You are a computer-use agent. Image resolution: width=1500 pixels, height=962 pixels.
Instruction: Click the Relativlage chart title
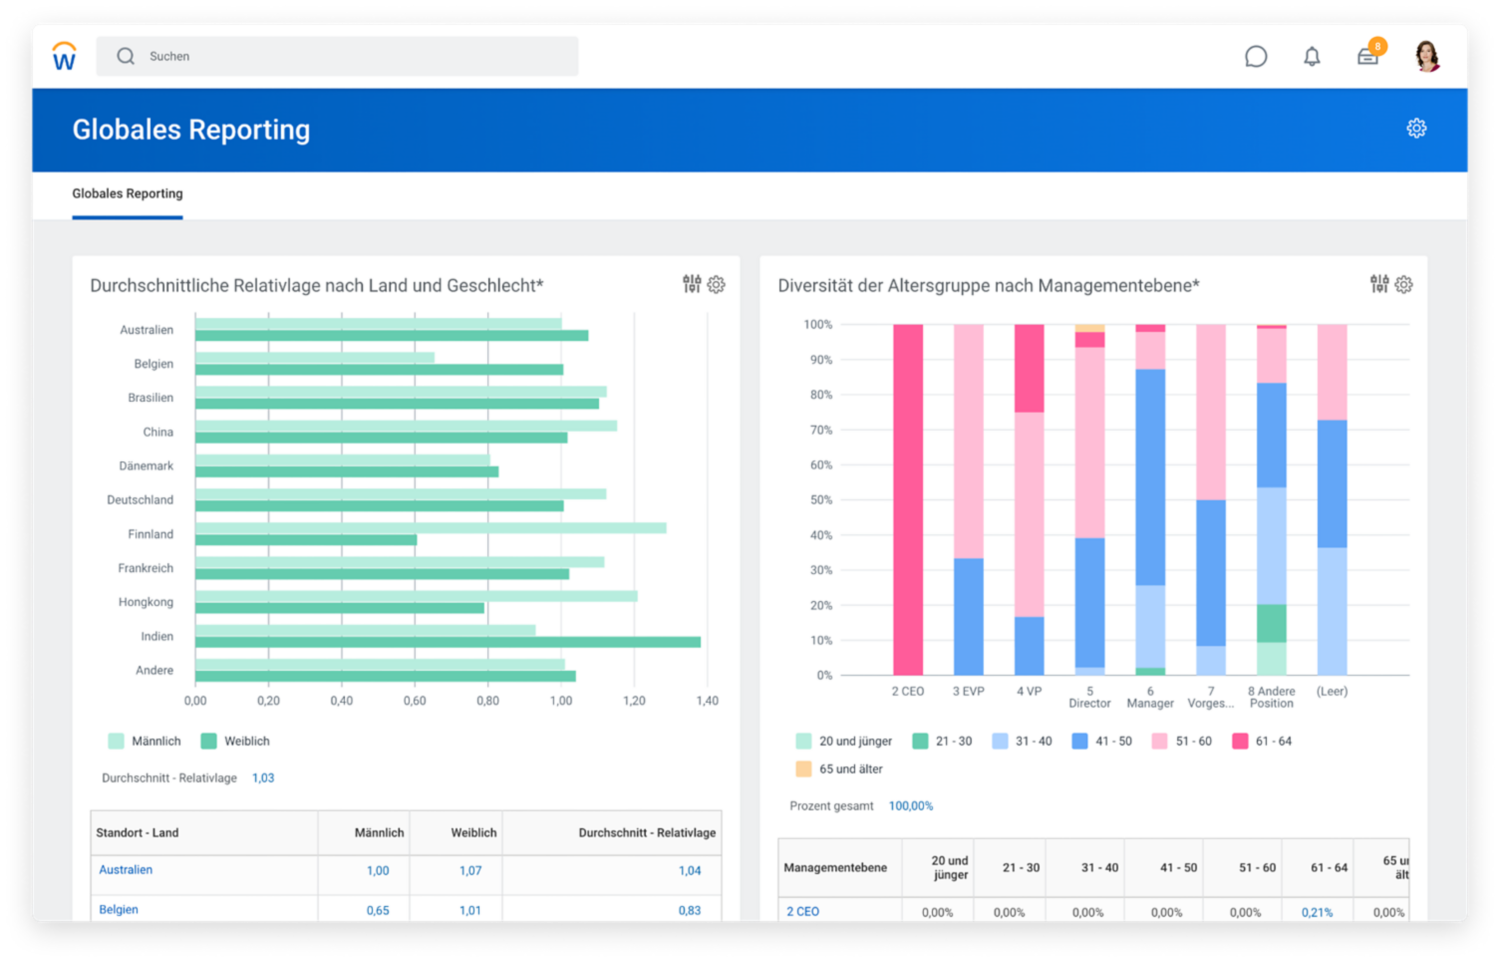[317, 286]
